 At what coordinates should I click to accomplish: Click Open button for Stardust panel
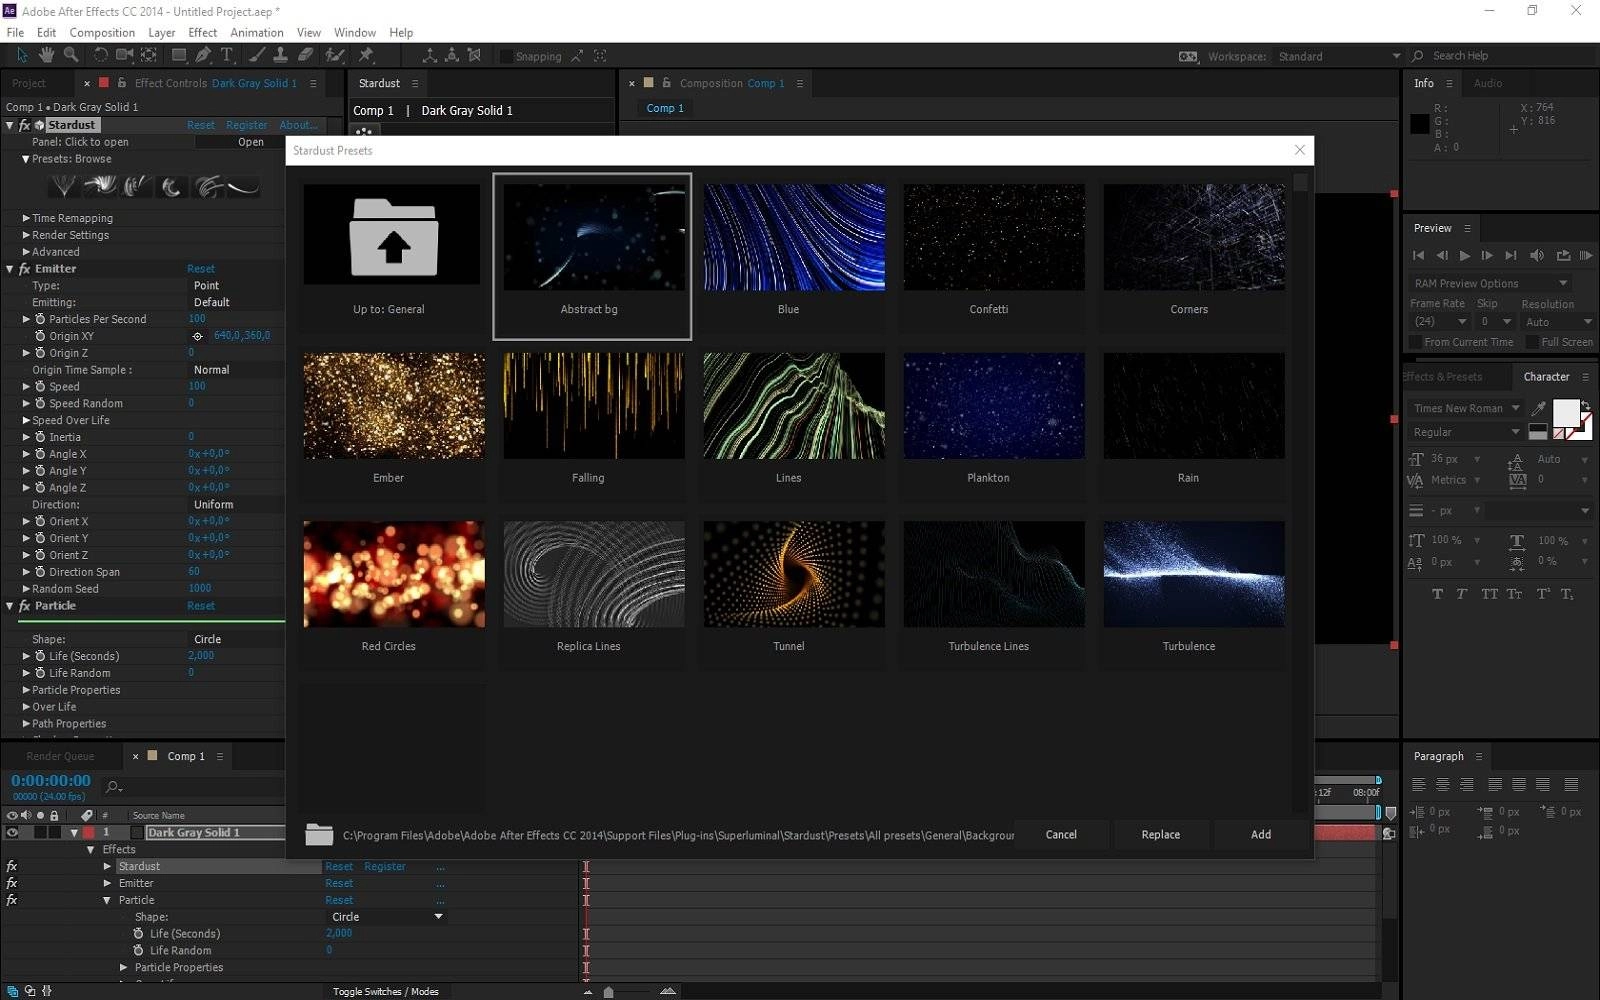[251, 142]
